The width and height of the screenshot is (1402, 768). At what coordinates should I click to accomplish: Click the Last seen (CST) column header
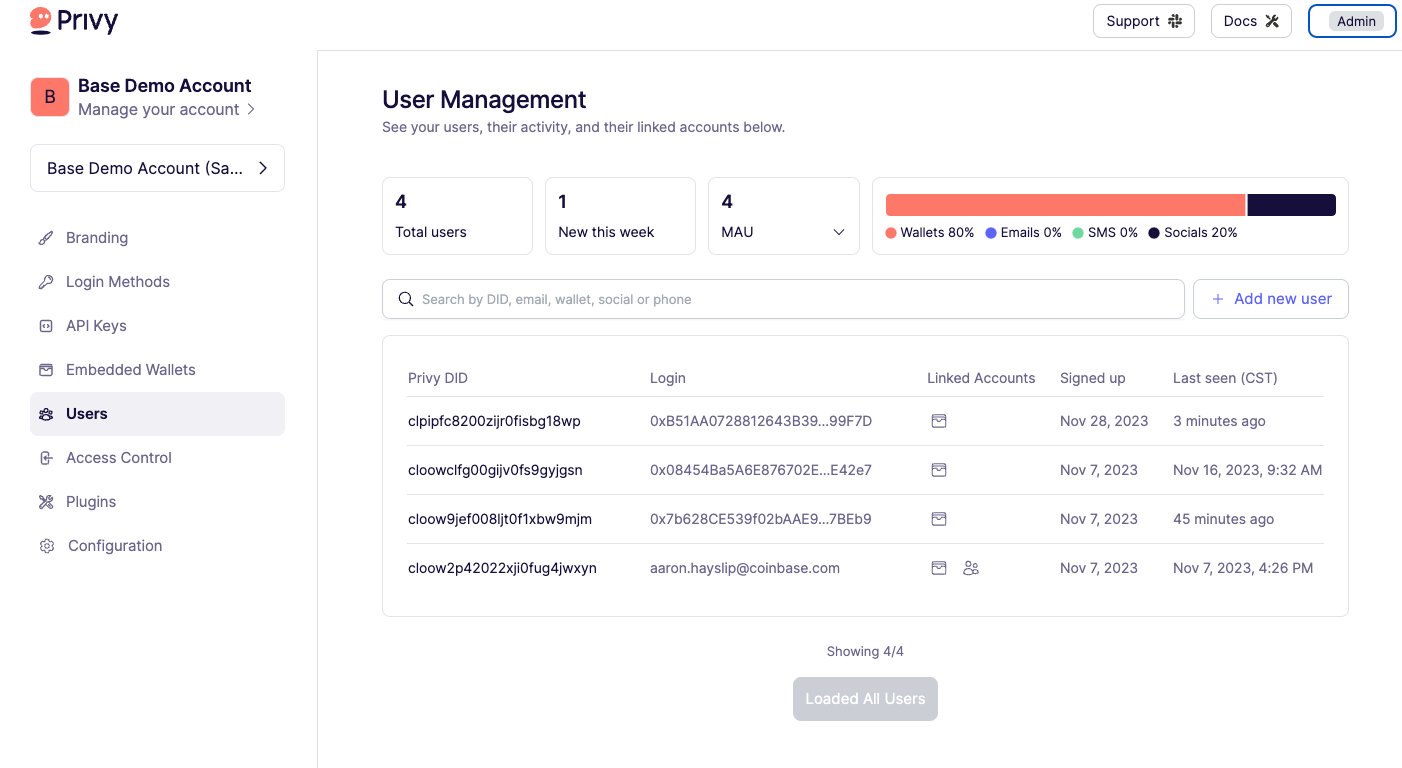pyautogui.click(x=1225, y=378)
